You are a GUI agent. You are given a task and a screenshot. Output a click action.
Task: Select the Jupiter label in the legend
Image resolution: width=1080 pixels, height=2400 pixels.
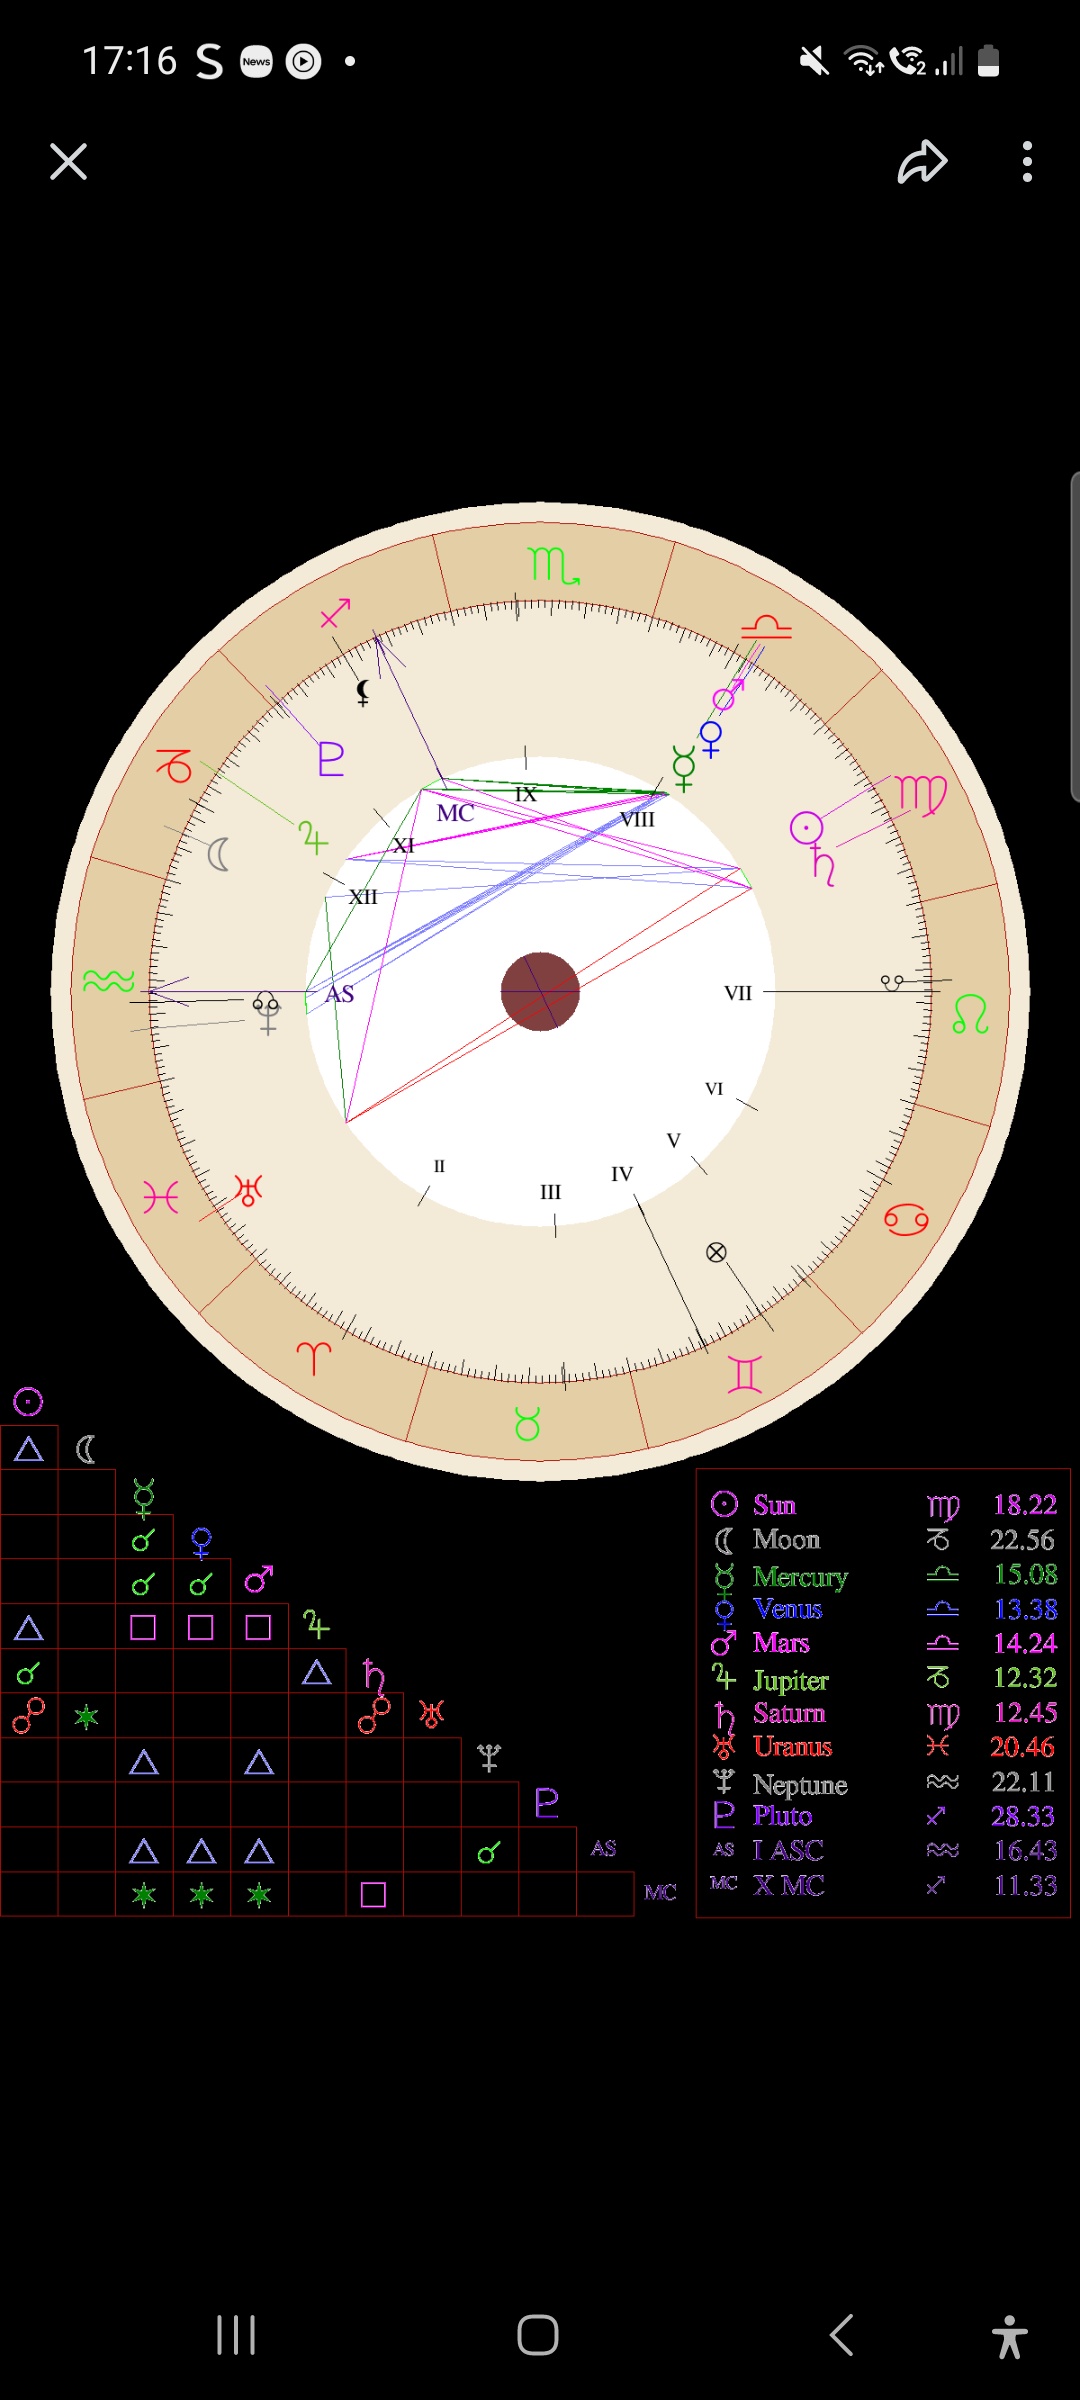pyautogui.click(x=790, y=1680)
